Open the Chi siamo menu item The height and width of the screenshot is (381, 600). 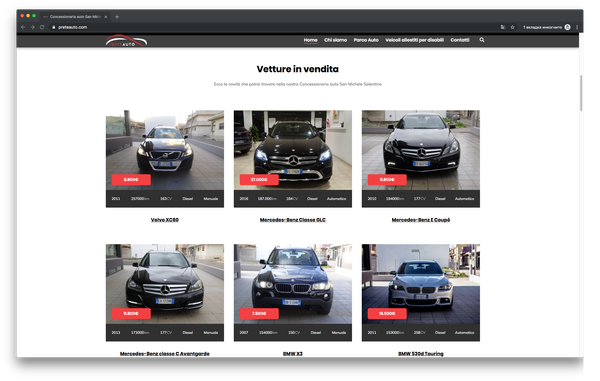(336, 40)
